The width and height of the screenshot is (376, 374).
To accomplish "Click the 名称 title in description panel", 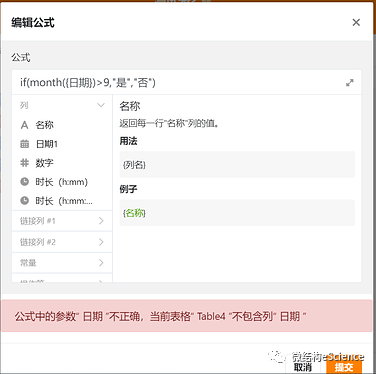I will (130, 106).
